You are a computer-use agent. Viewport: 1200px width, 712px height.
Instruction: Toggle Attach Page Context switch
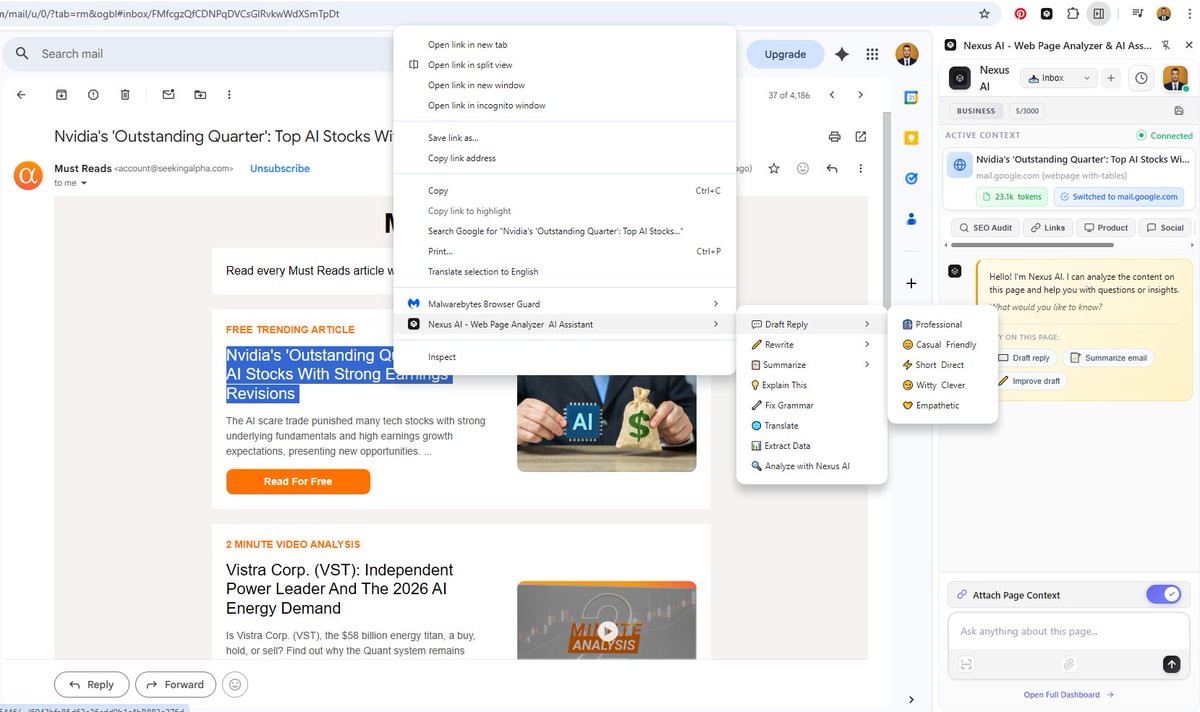pos(1163,594)
